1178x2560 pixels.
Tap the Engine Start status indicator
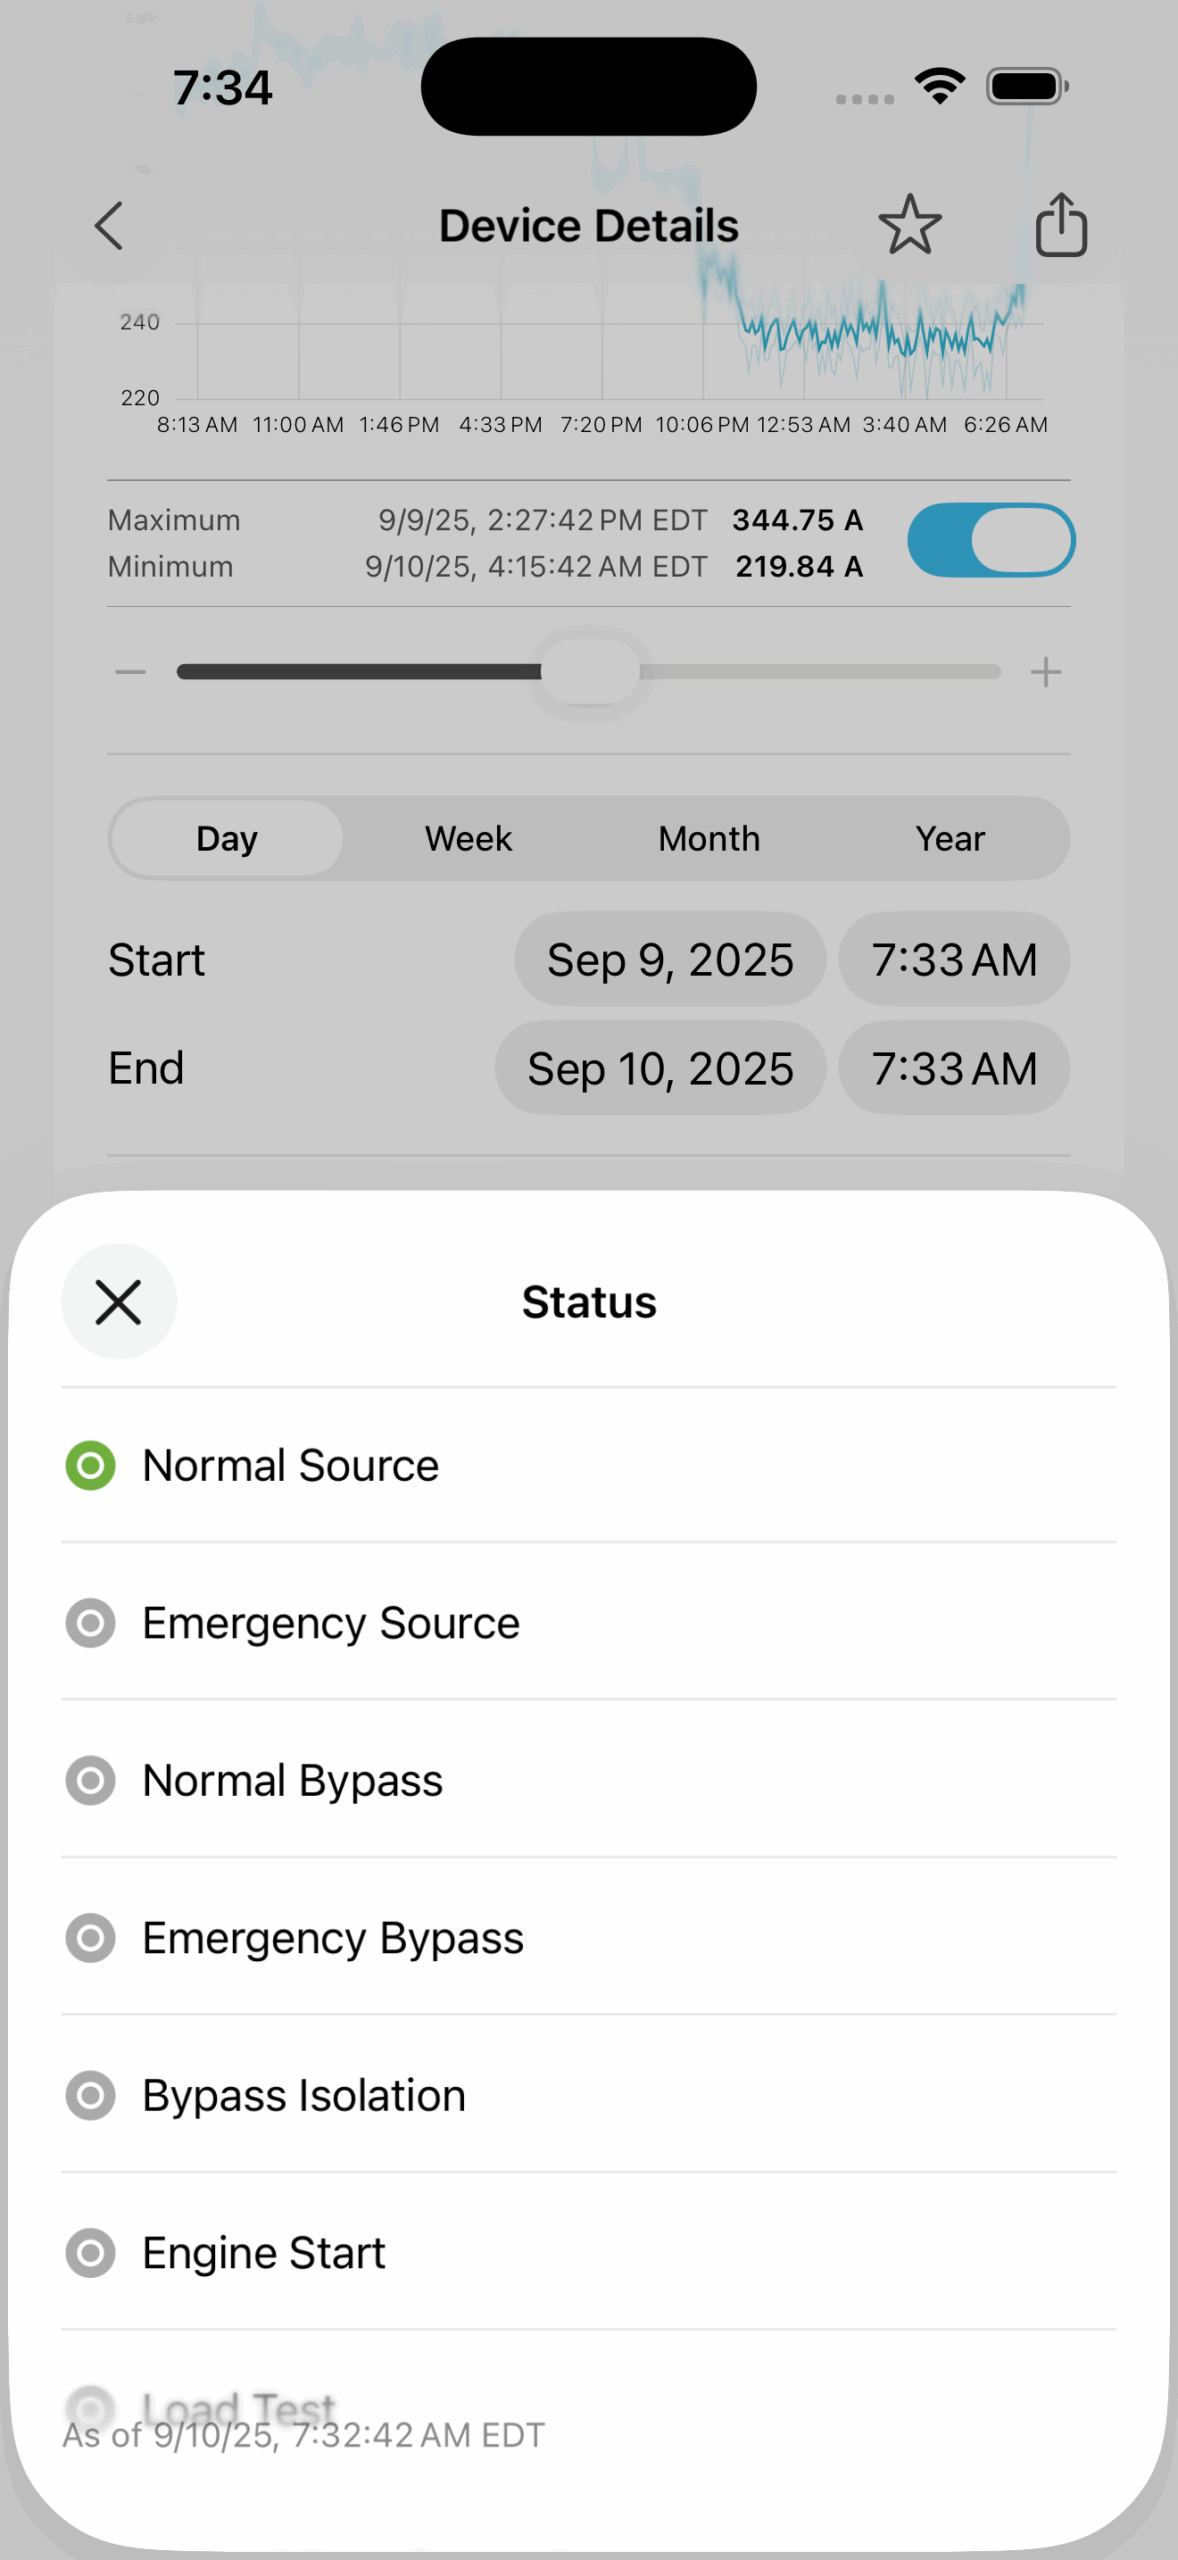(90, 2253)
